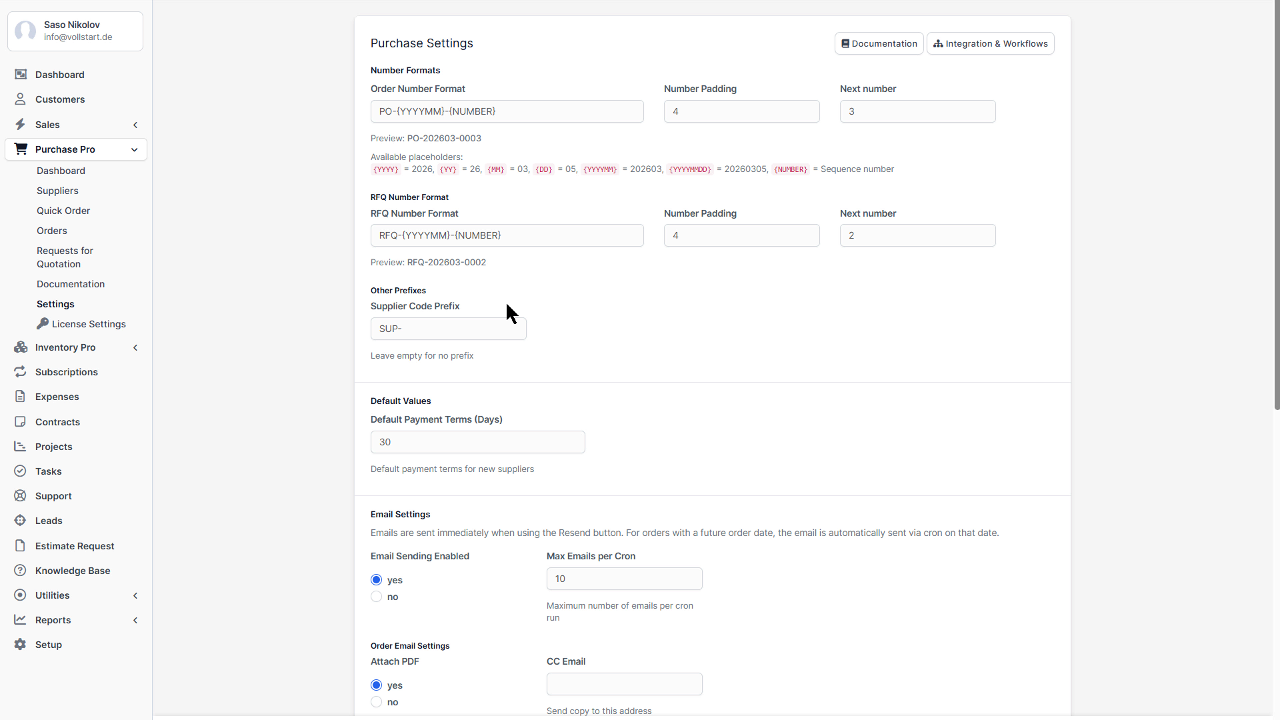Open Requests for Quotation submenu item
The height and width of the screenshot is (720, 1280).
tap(65, 257)
